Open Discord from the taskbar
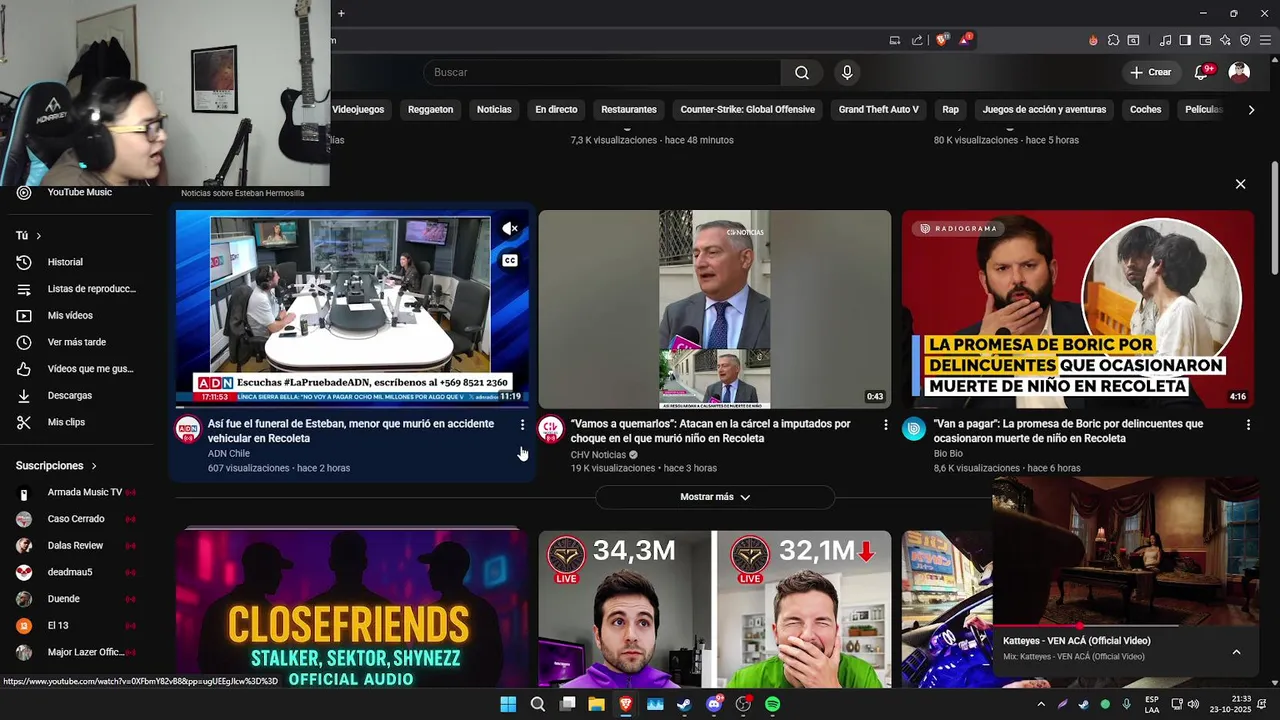This screenshot has width=1280, height=720. point(714,704)
